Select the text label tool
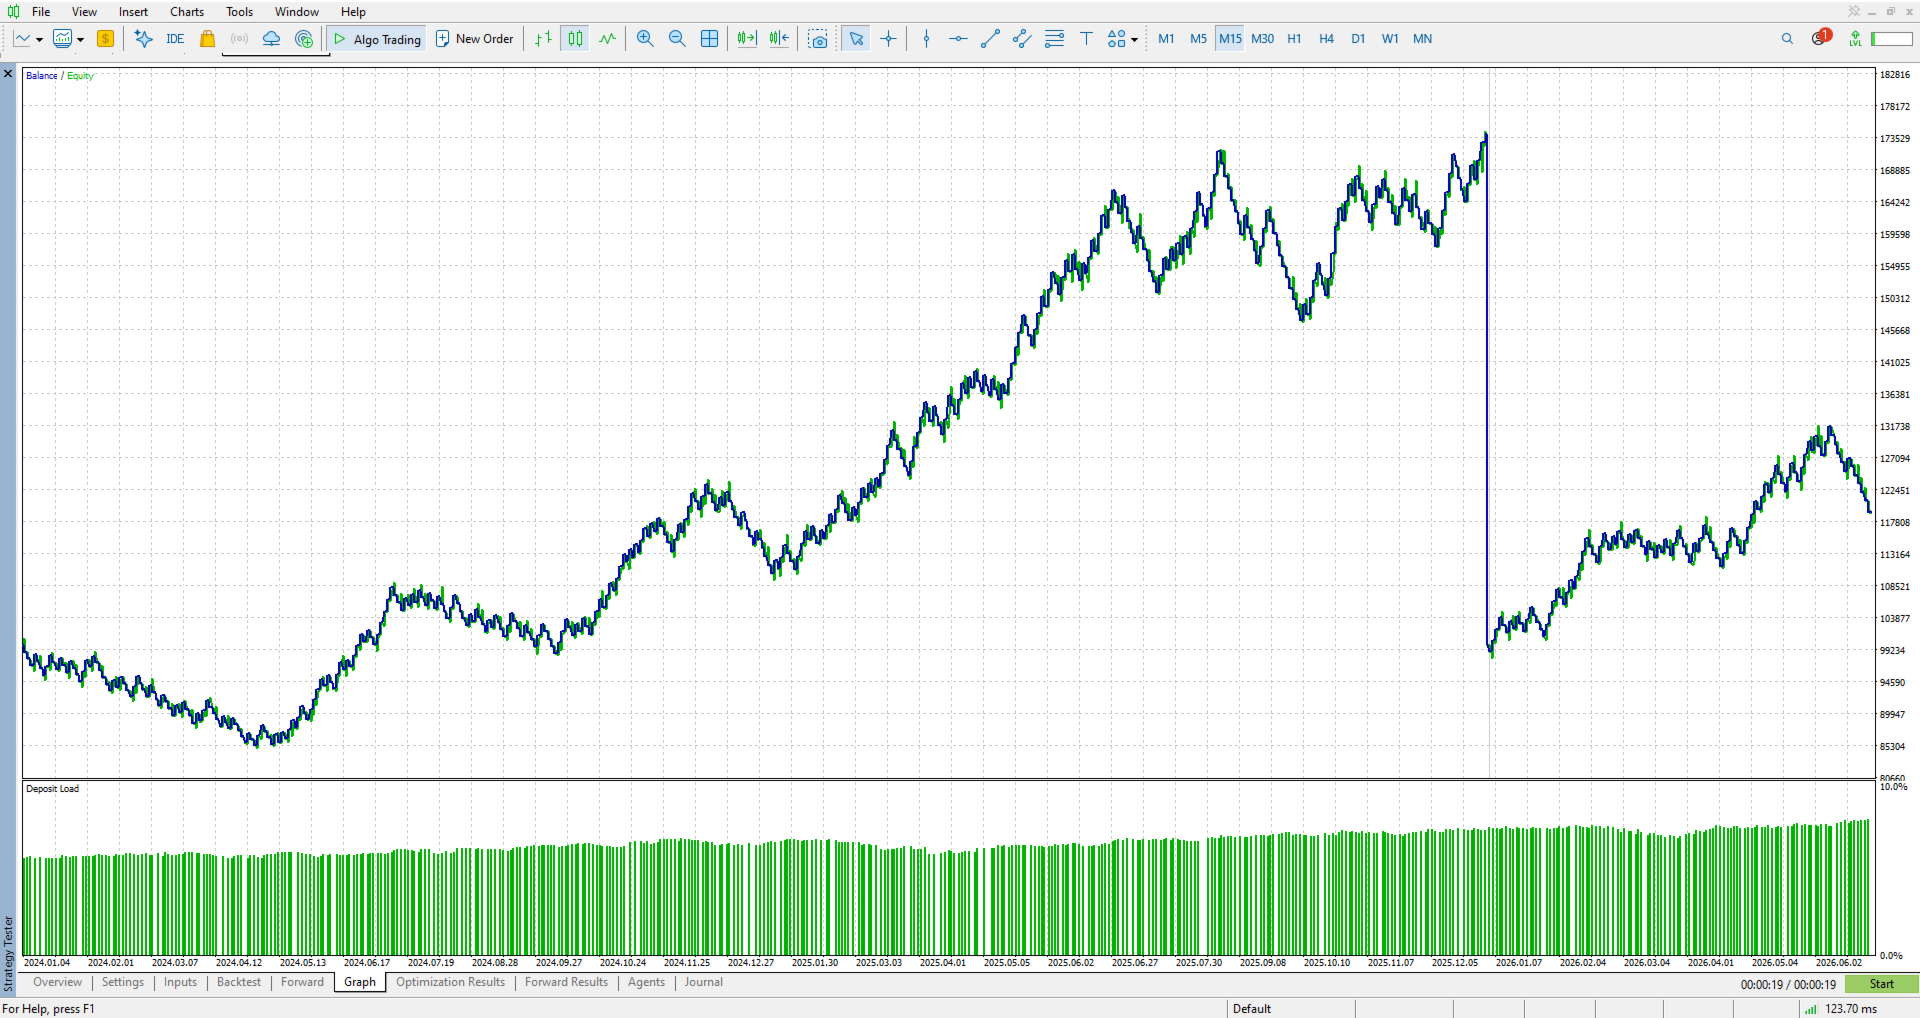This screenshot has height=1018, width=1920. tap(1086, 39)
